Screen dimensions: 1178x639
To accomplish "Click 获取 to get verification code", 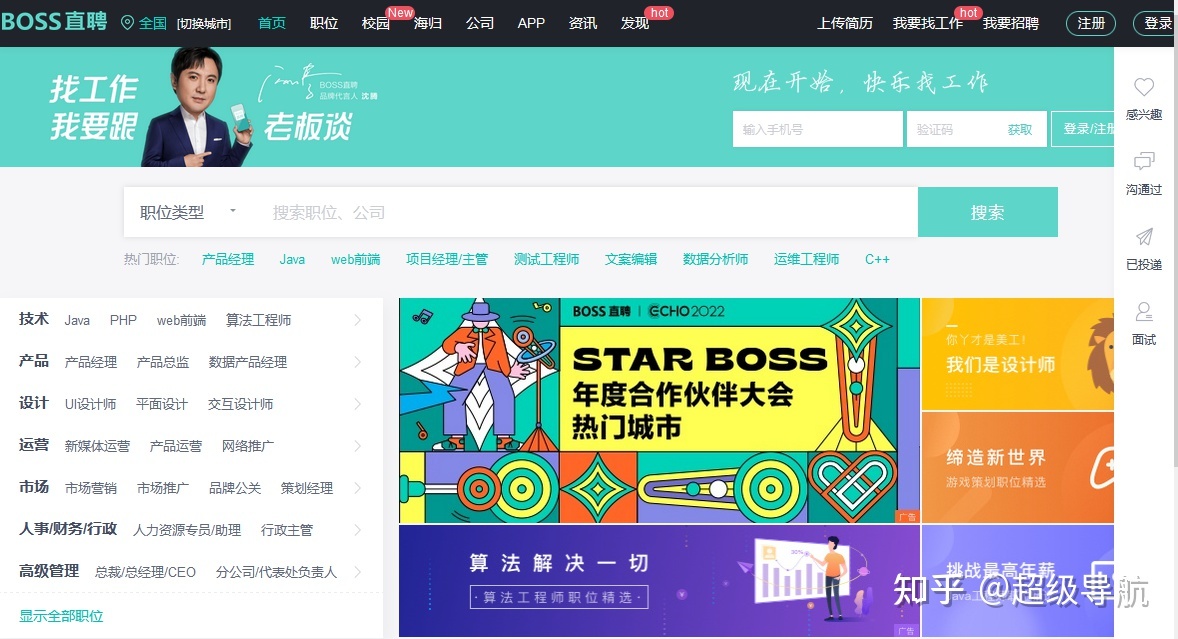I will [1019, 130].
